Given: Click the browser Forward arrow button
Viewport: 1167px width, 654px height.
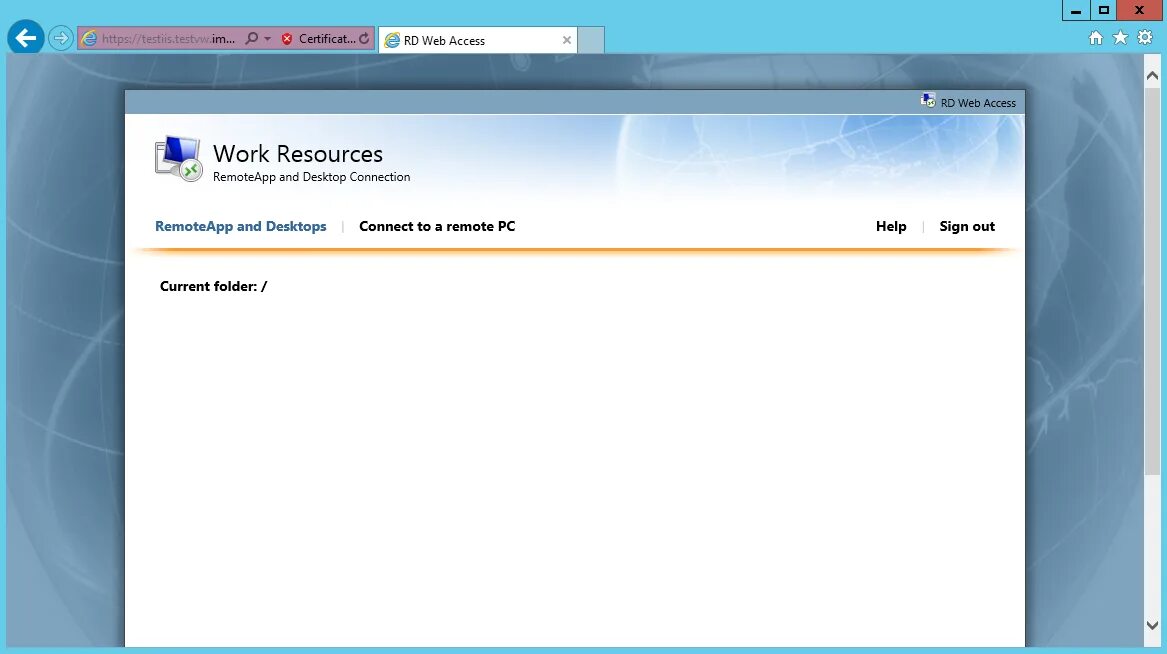Looking at the screenshot, I should tap(60, 38).
